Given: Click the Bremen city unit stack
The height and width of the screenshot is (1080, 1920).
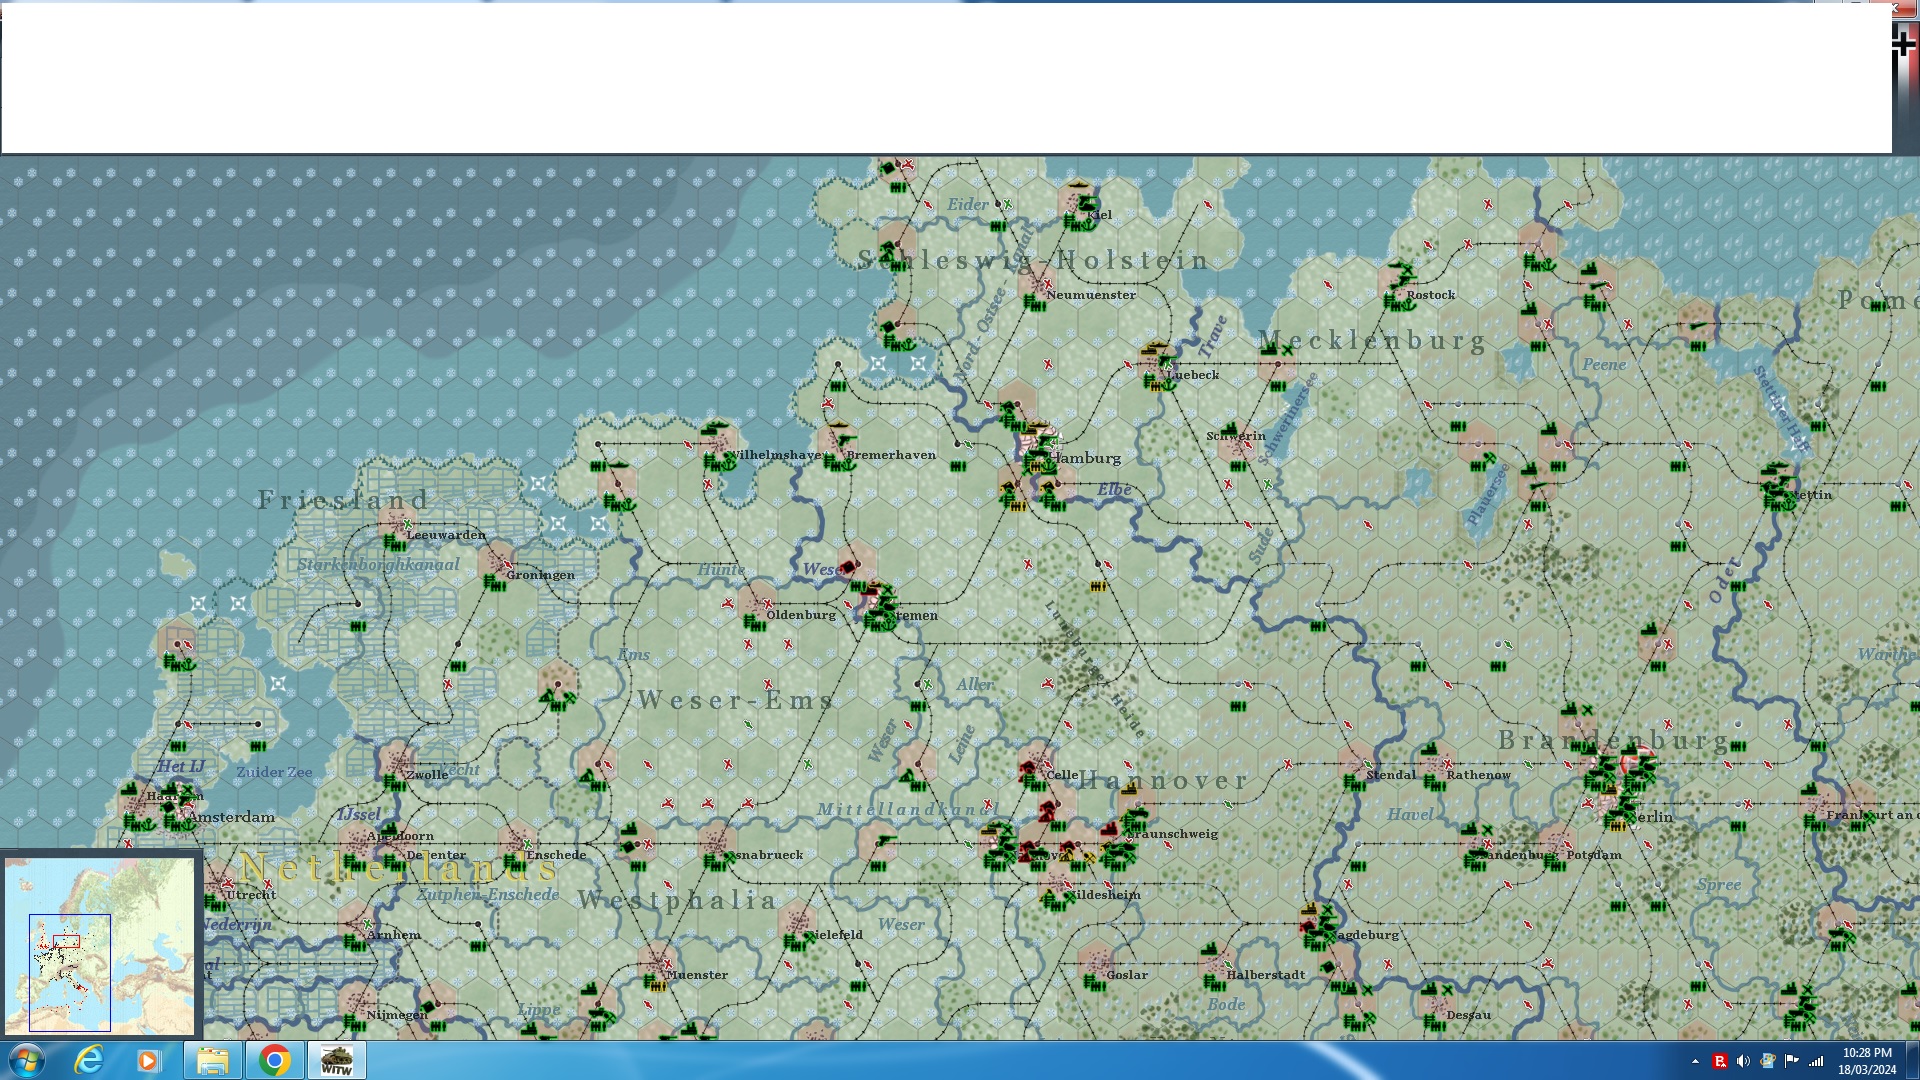Looking at the screenshot, I should tap(878, 607).
